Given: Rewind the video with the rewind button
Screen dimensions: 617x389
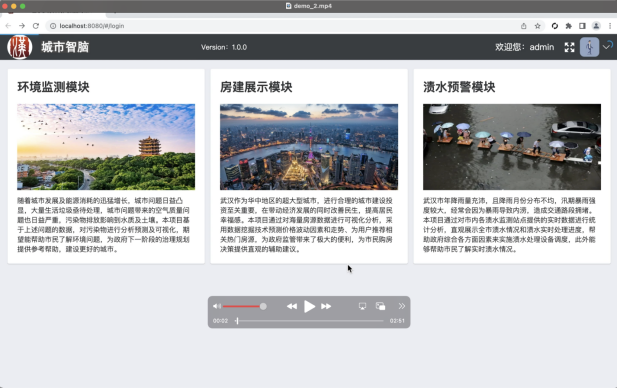Looking at the screenshot, I should (292, 306).
